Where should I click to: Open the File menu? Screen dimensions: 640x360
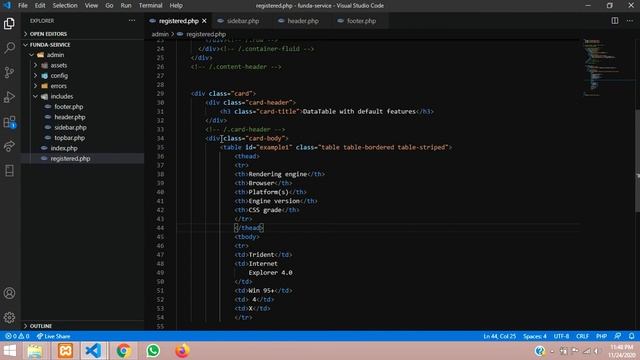pyautogui.click(x=23, y=6)
